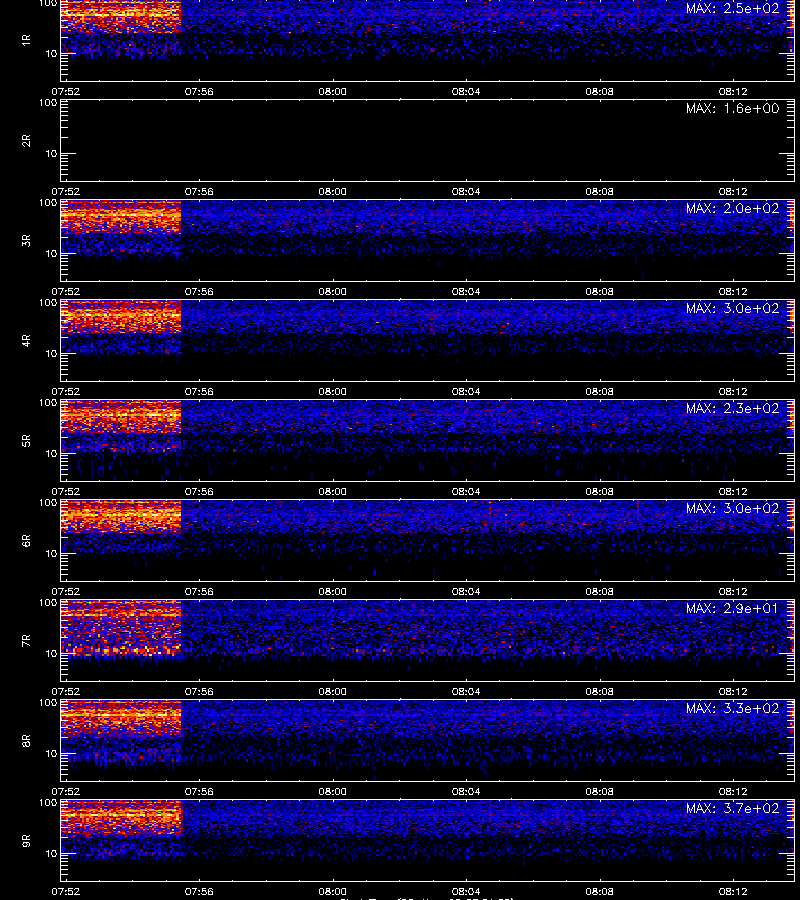Click the MAX: 3.0e+02 label in panel 4R

pos(732,308)
